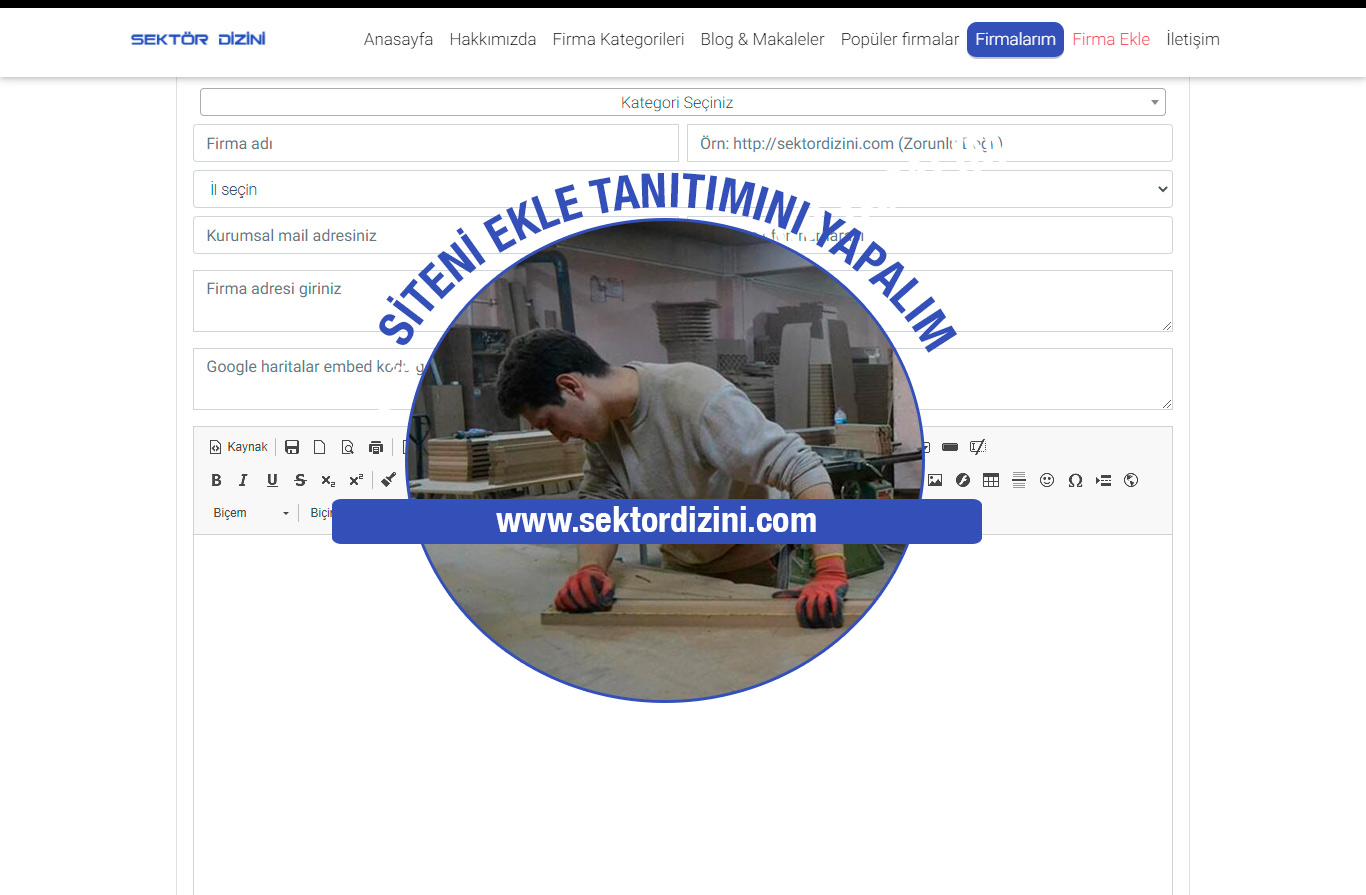This screenshot has height=895, width=1366.
Task: Apply Superscript formatting
Action: coord(356,480)
